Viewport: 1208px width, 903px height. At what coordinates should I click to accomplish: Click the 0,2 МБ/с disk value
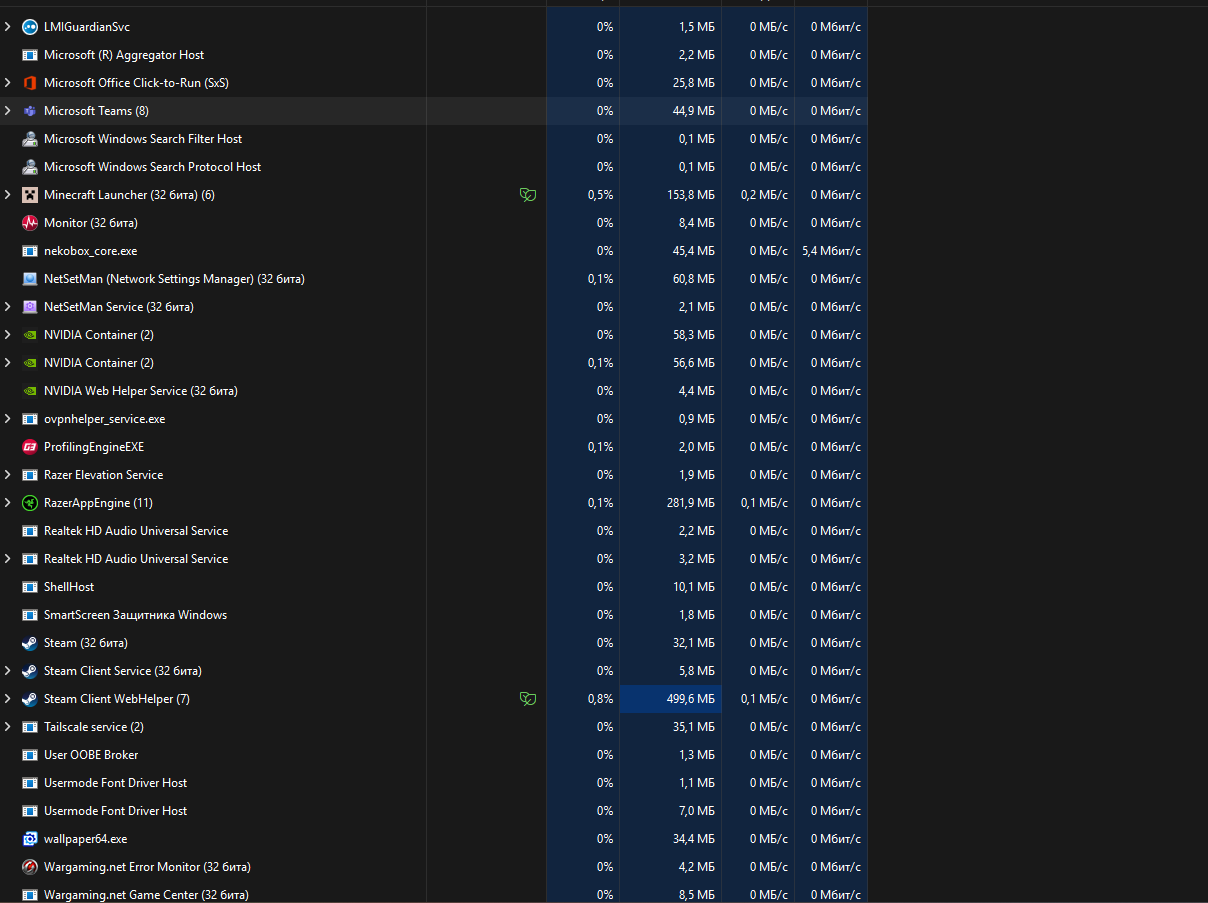pos(765,195)
